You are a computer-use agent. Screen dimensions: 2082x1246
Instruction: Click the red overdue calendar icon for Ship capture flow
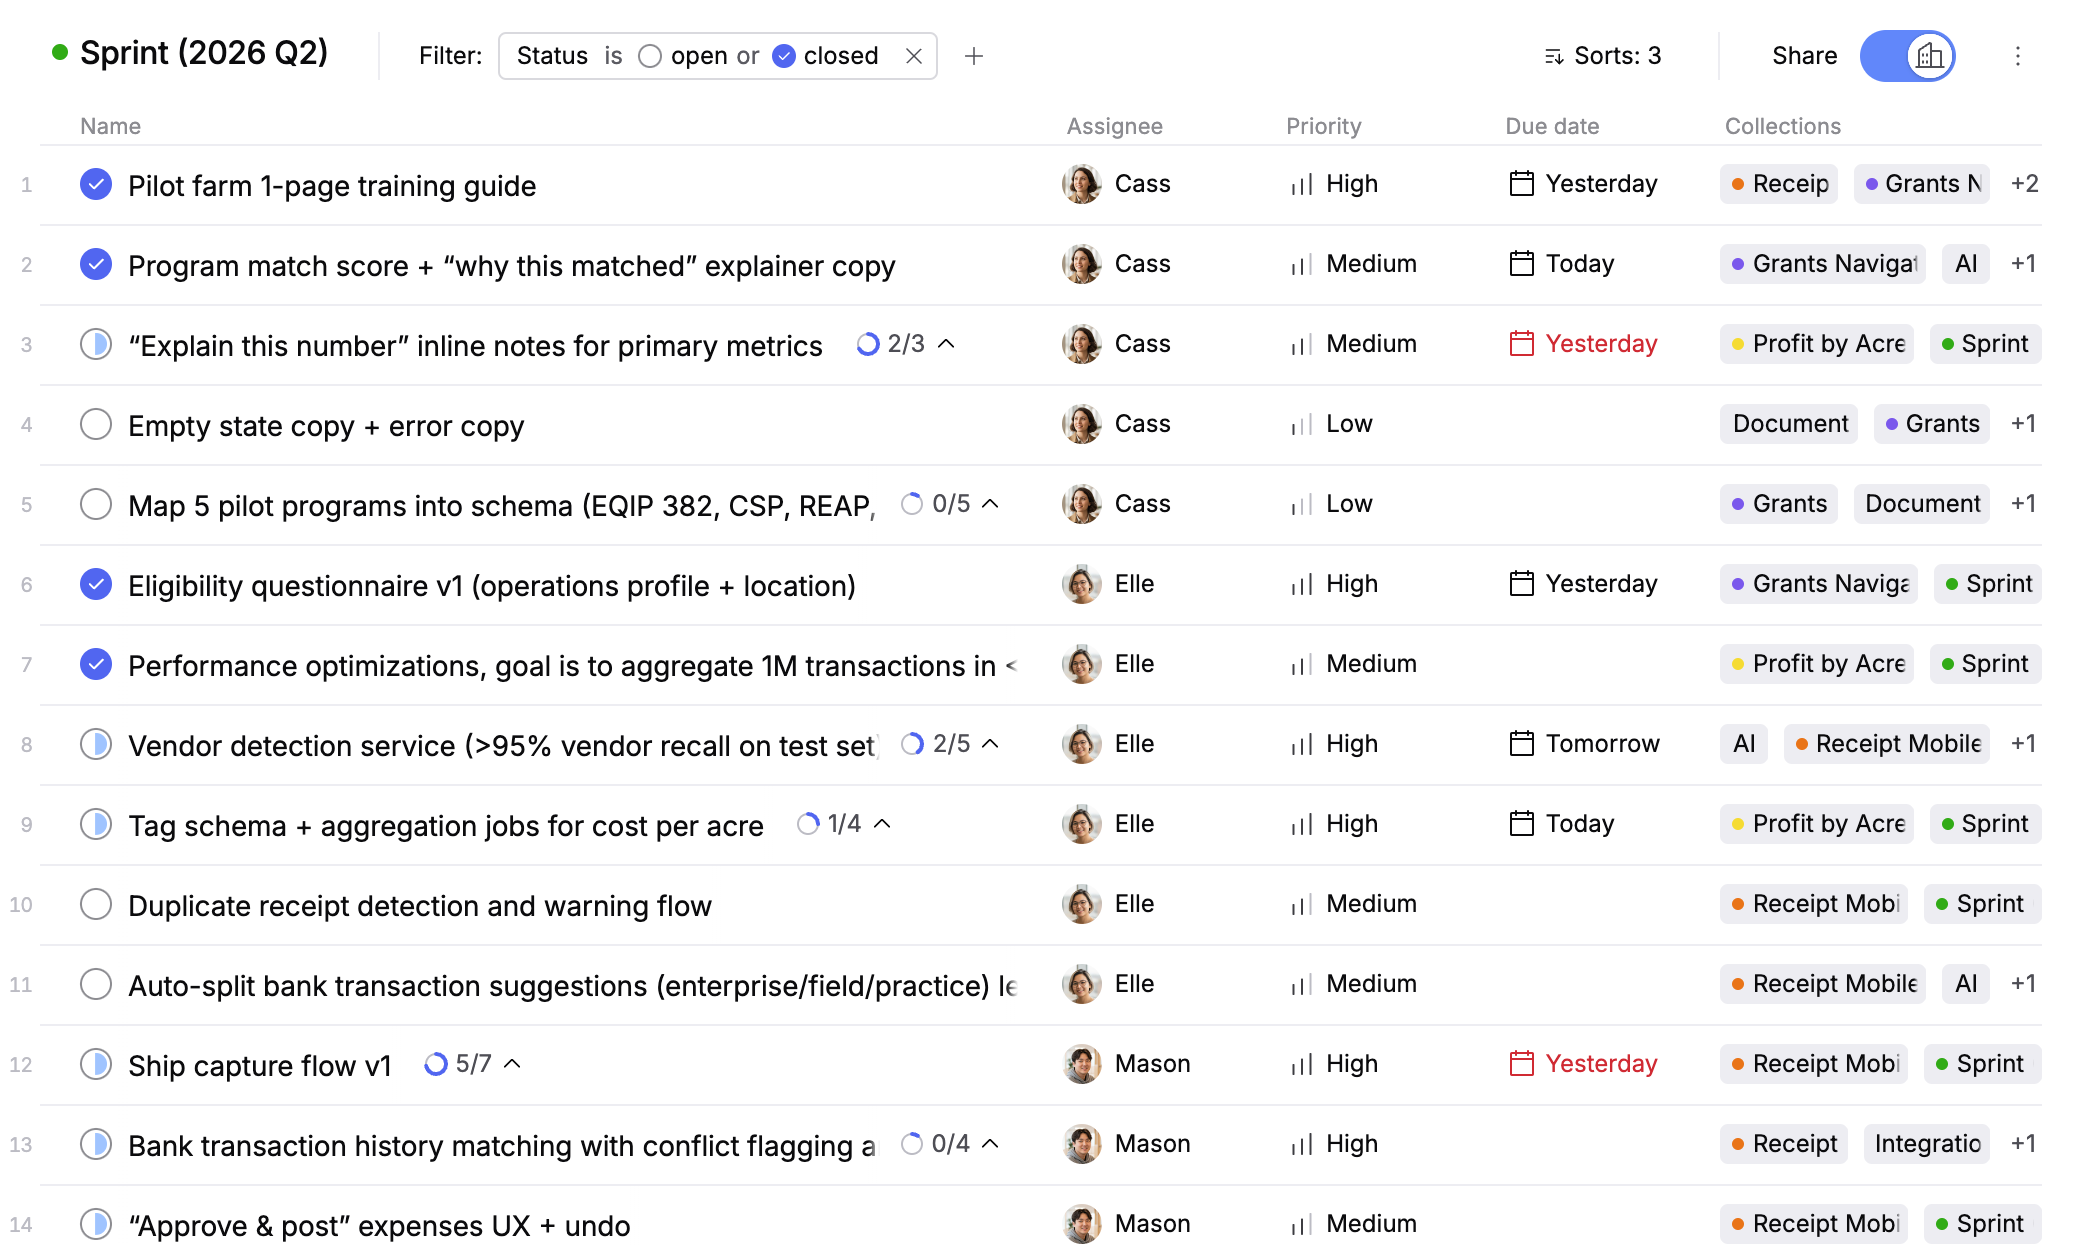click(x=1521, y=1064)
